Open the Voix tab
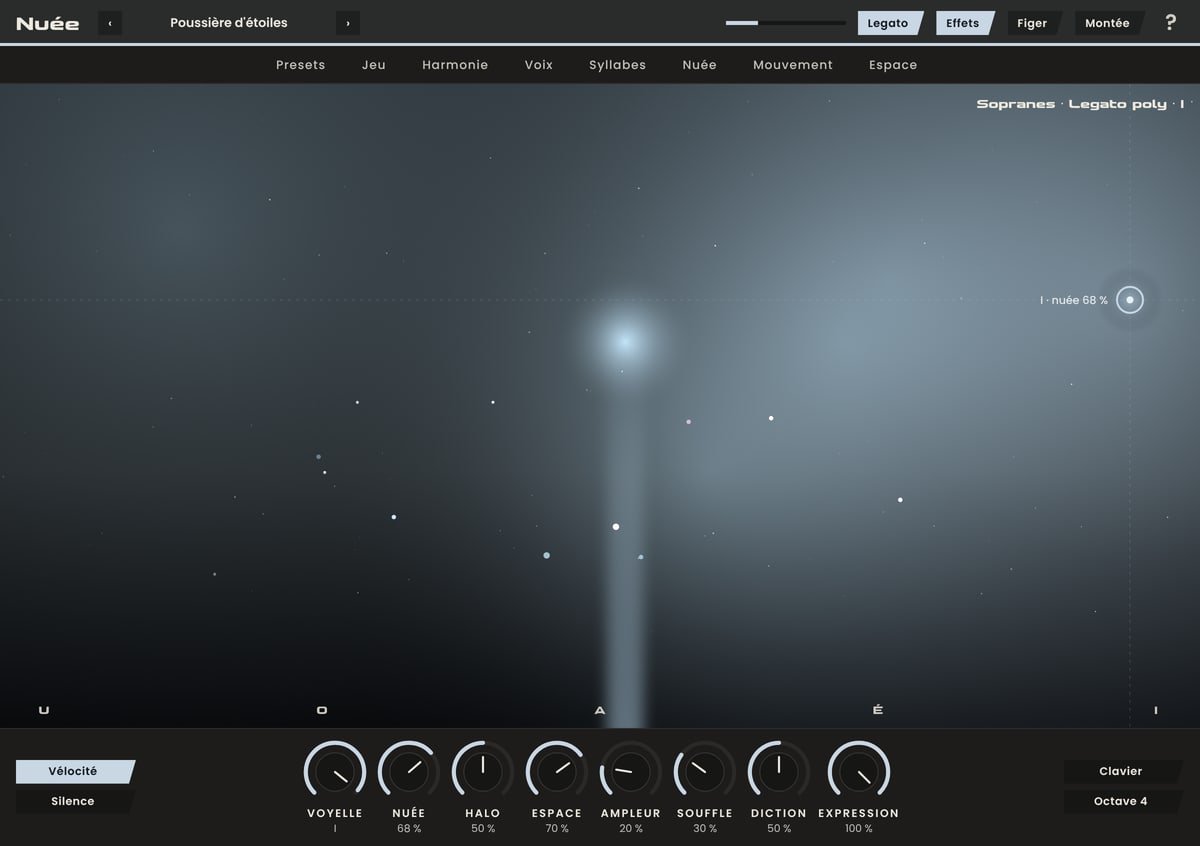Image resolution: width=1200 pixels, height=846 pixels. (x=539, y=65)
